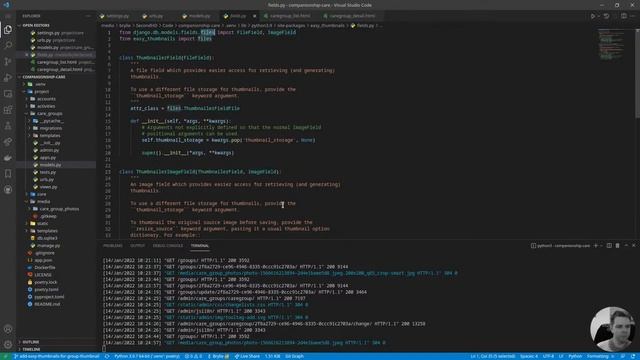
Task: Click the Run Python file play button
Action: click(593, 16)
